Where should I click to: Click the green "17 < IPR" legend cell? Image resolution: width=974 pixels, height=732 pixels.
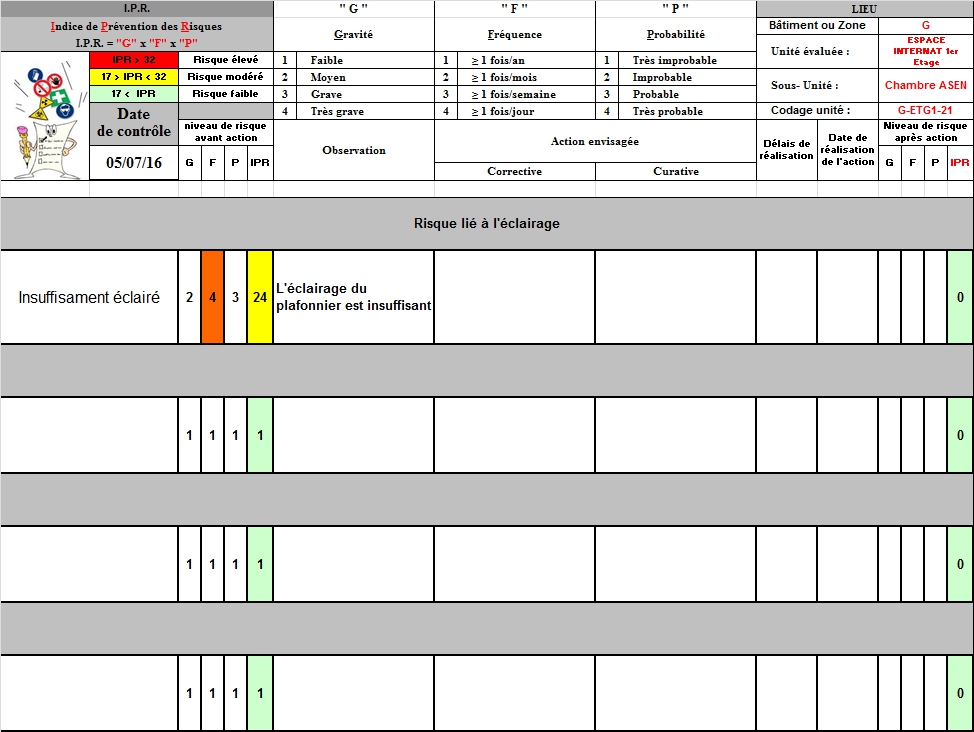click(x=133, y=94)
